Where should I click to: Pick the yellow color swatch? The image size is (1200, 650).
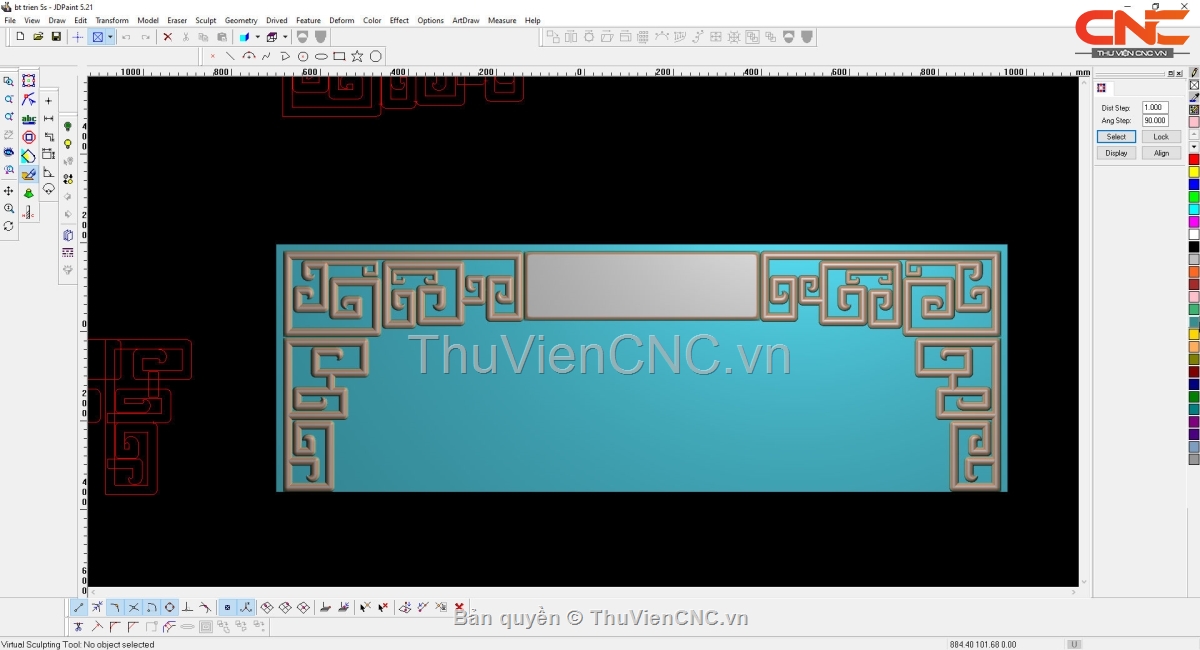click(1194, 172)
